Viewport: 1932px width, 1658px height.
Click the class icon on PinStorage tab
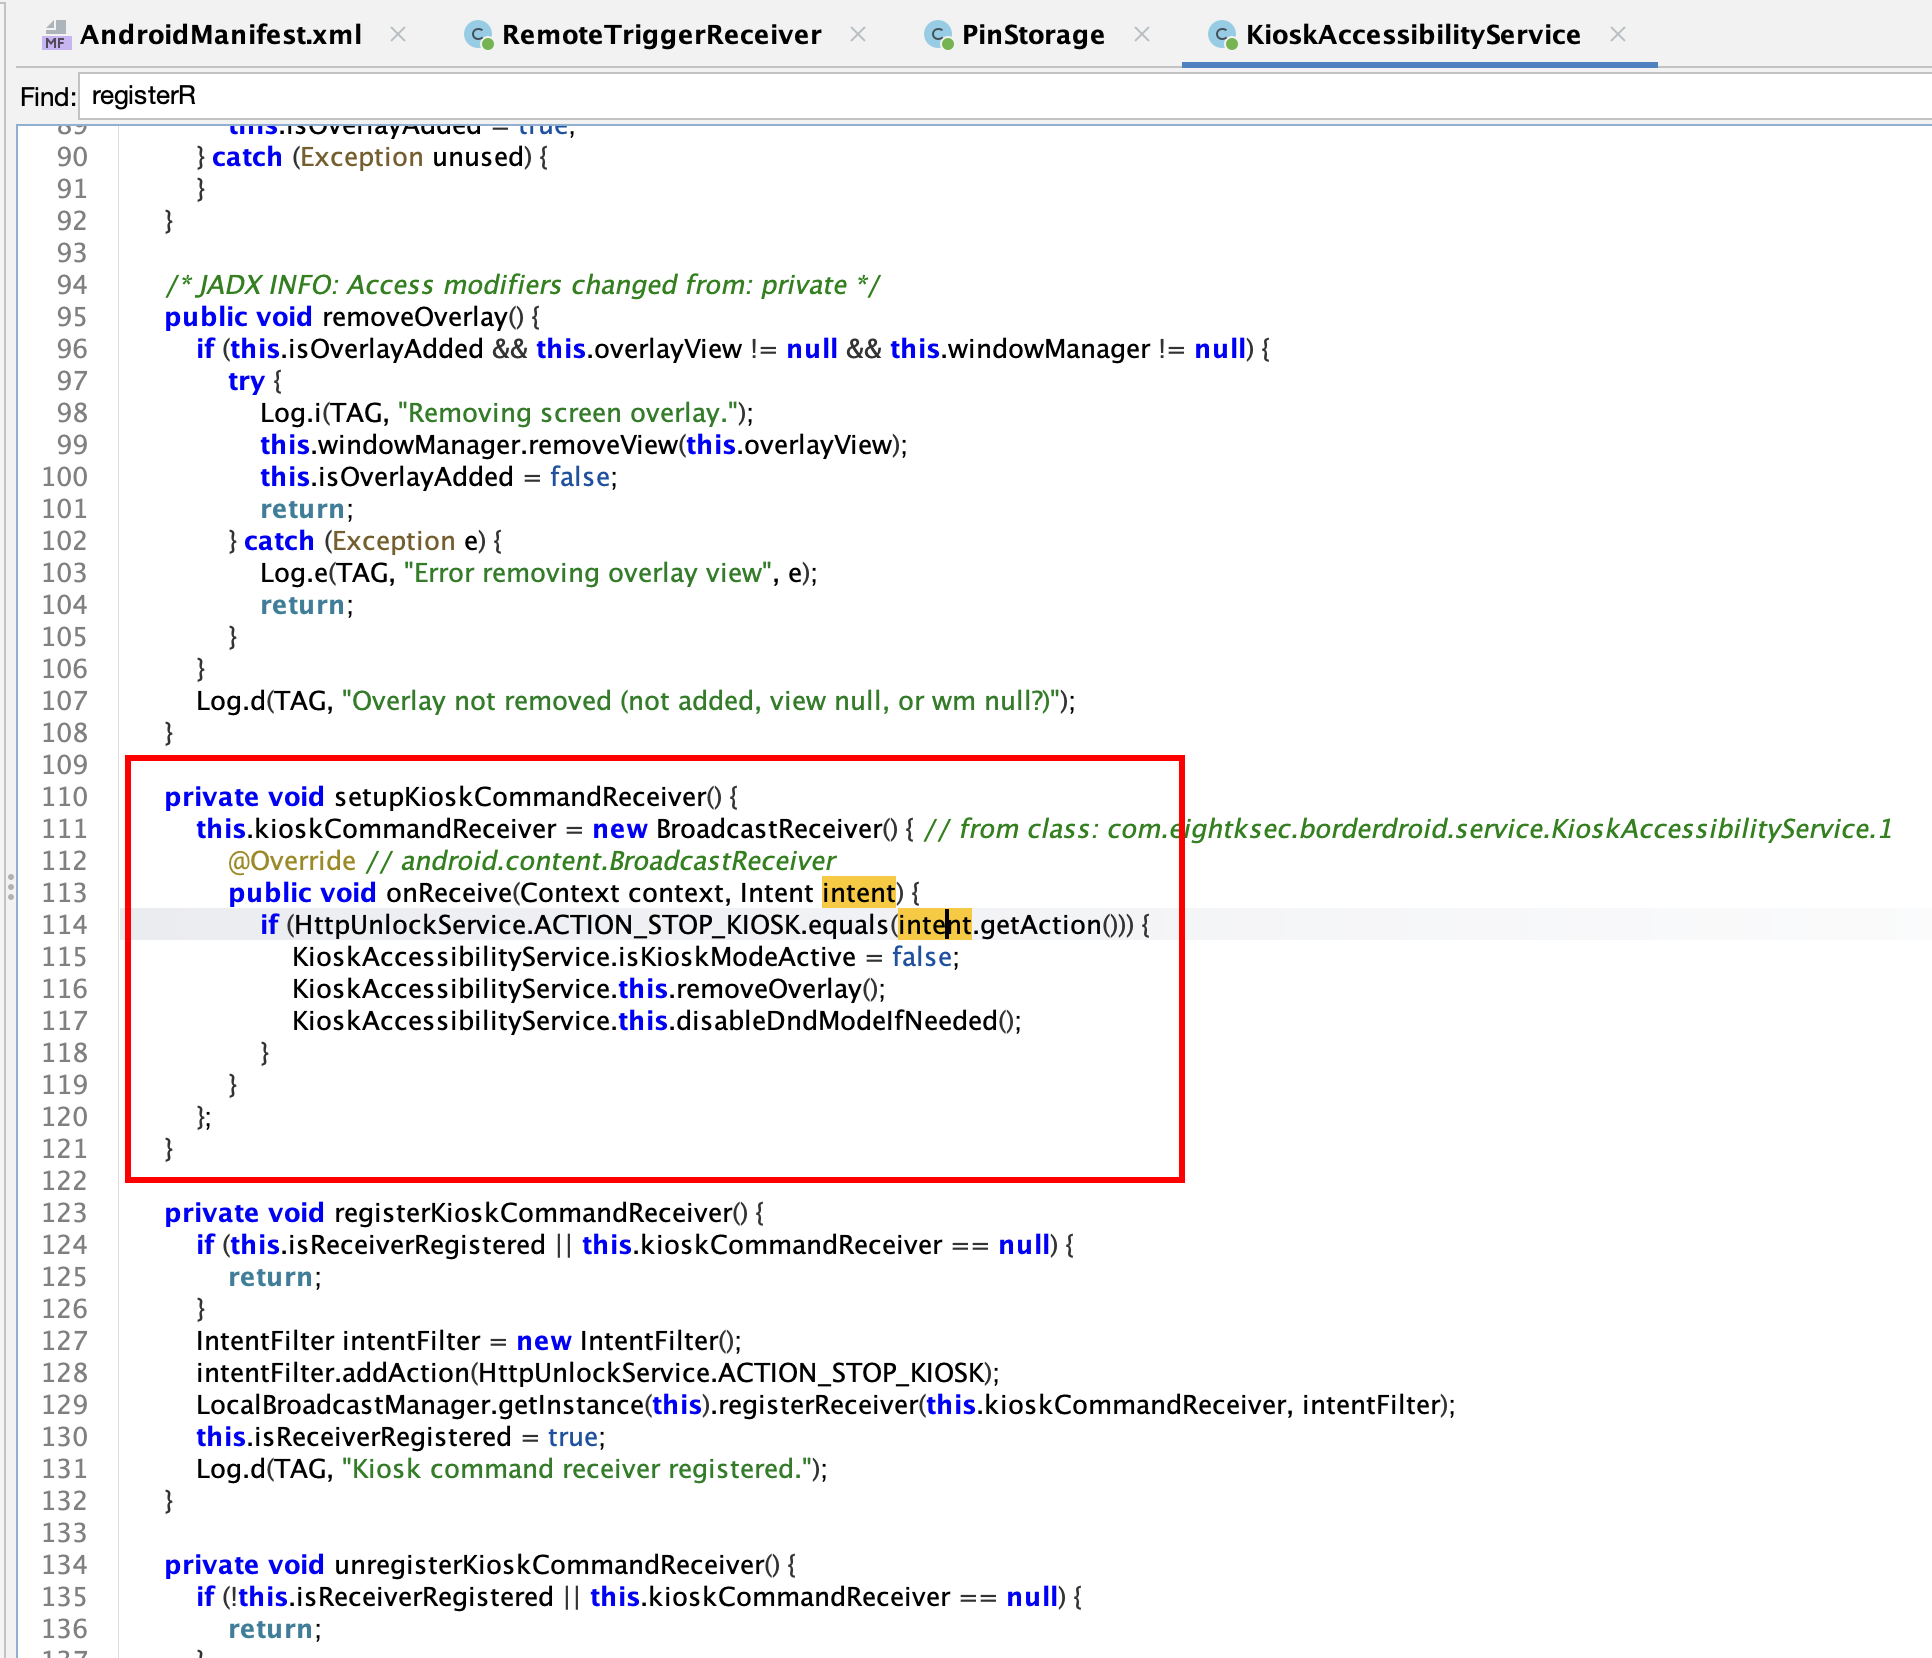point(939,35)
